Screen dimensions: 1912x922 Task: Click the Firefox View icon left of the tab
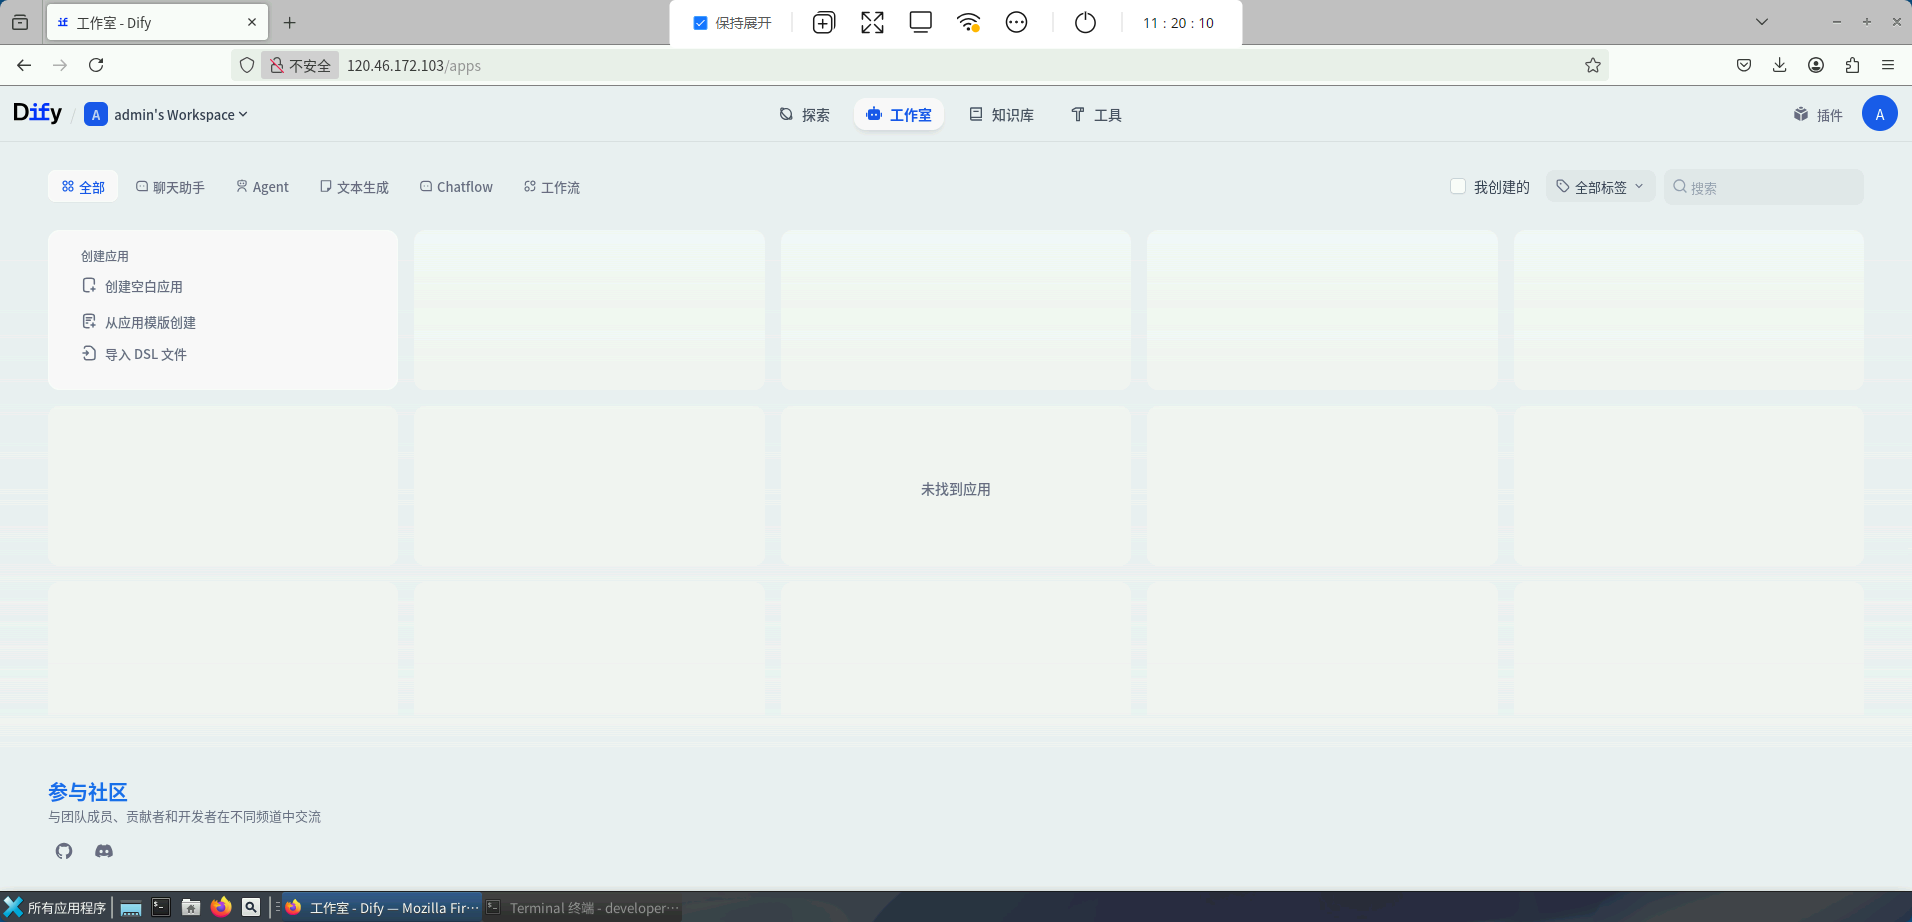[x=20, y=22]
